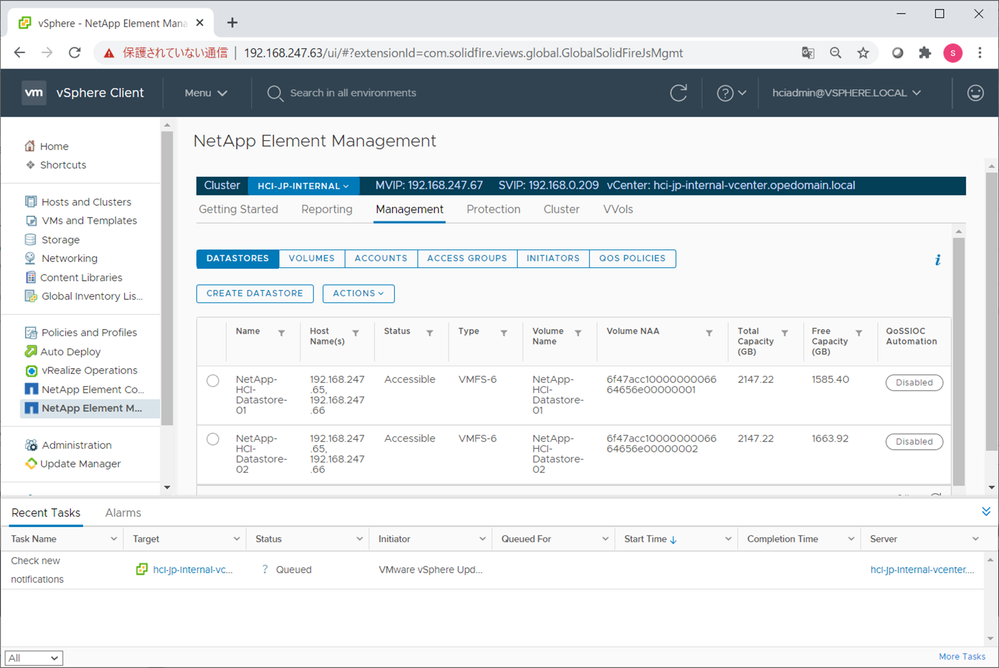The image size is (999, 668).
Task: Click the Name column filter icon
Action: pyautogui.click(x=281, y=333)
